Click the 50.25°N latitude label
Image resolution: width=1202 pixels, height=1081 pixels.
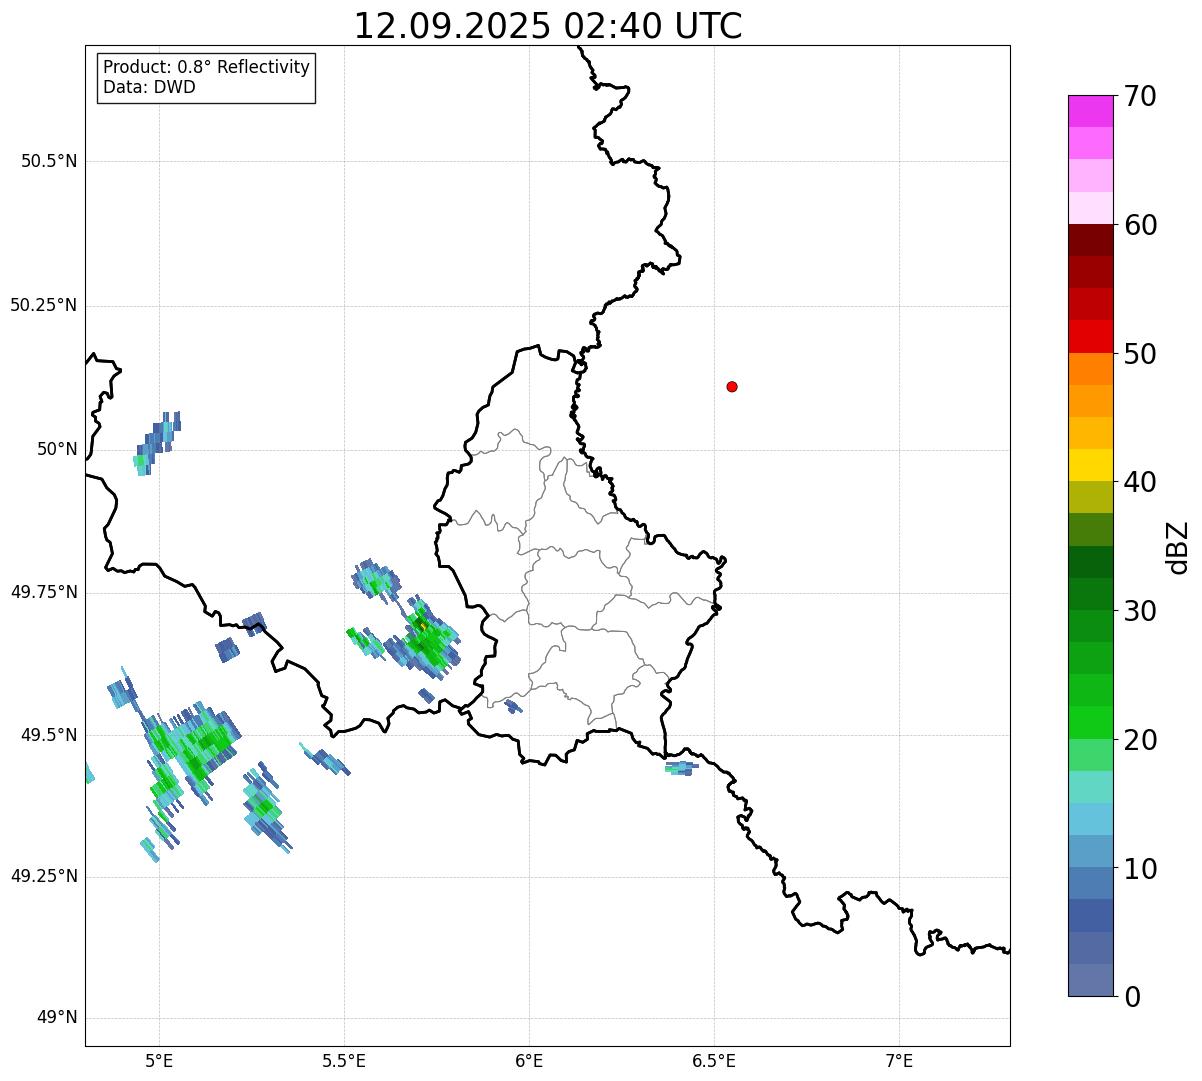pyautogui.click(x=44, y=305)
